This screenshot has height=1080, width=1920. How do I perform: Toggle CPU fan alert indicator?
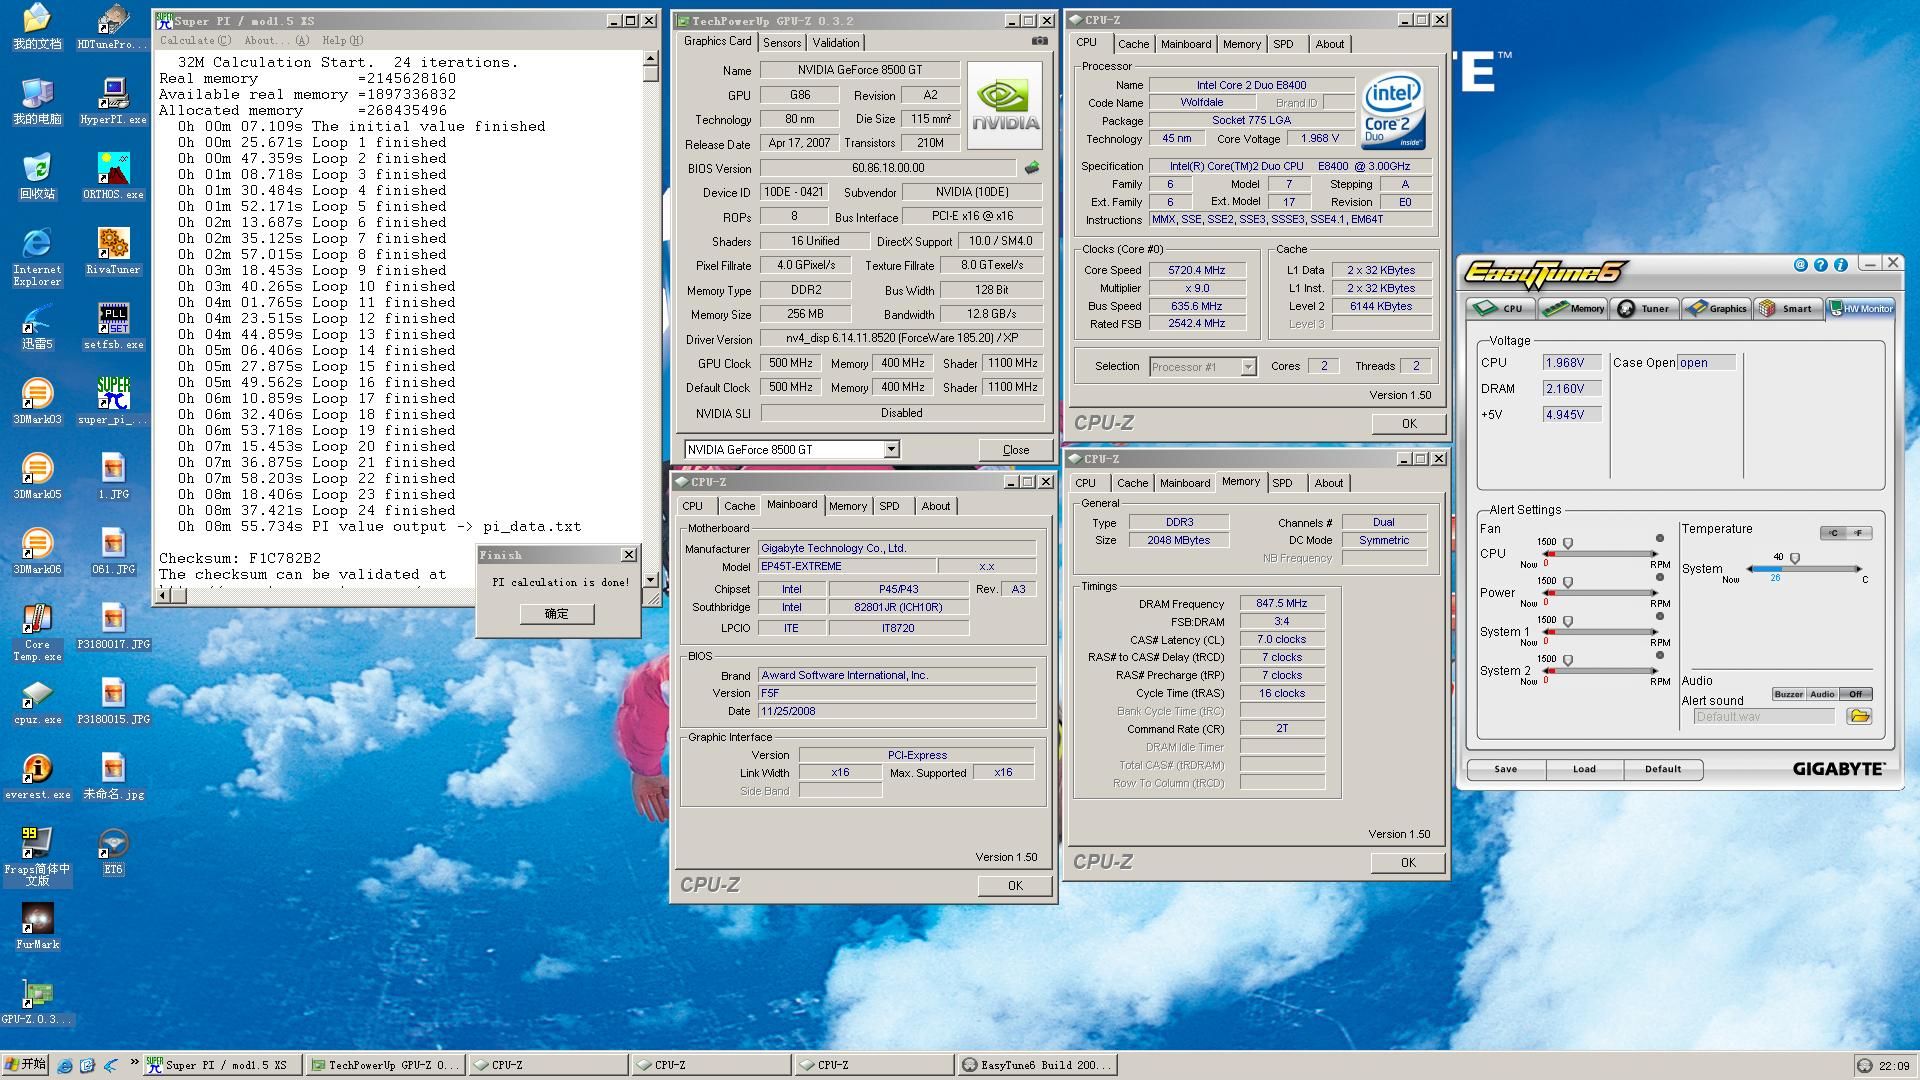click(x=1660, y=538)
